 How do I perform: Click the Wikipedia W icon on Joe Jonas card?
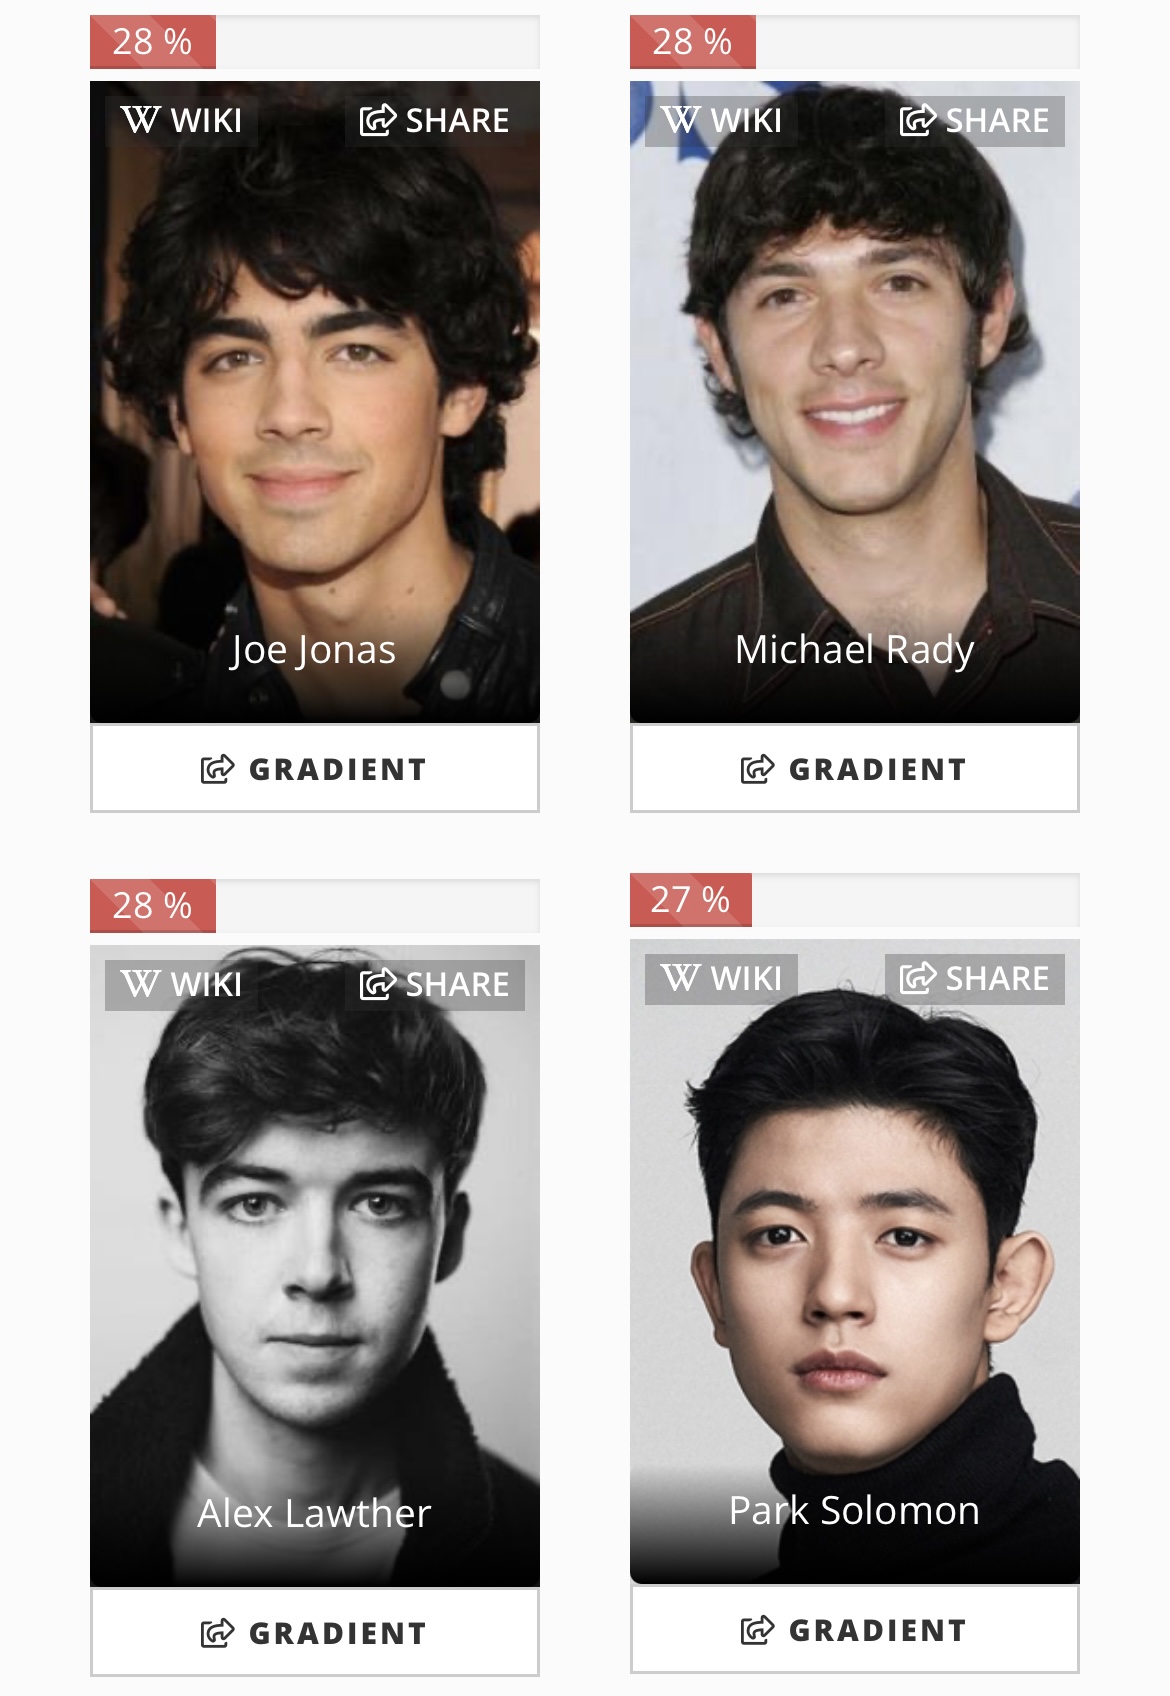(x=140, y=121)
